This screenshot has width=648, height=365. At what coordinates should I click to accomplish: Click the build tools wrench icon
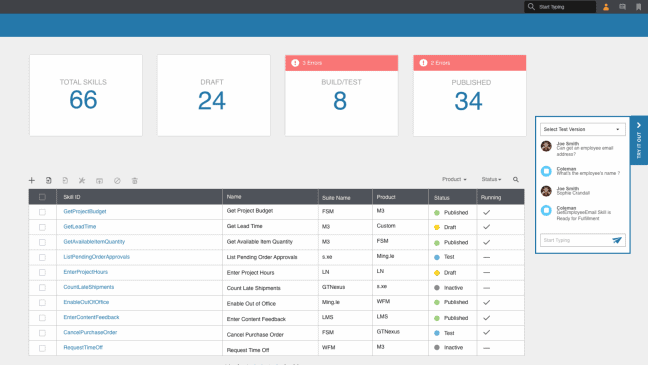click(x=82, y=180)
